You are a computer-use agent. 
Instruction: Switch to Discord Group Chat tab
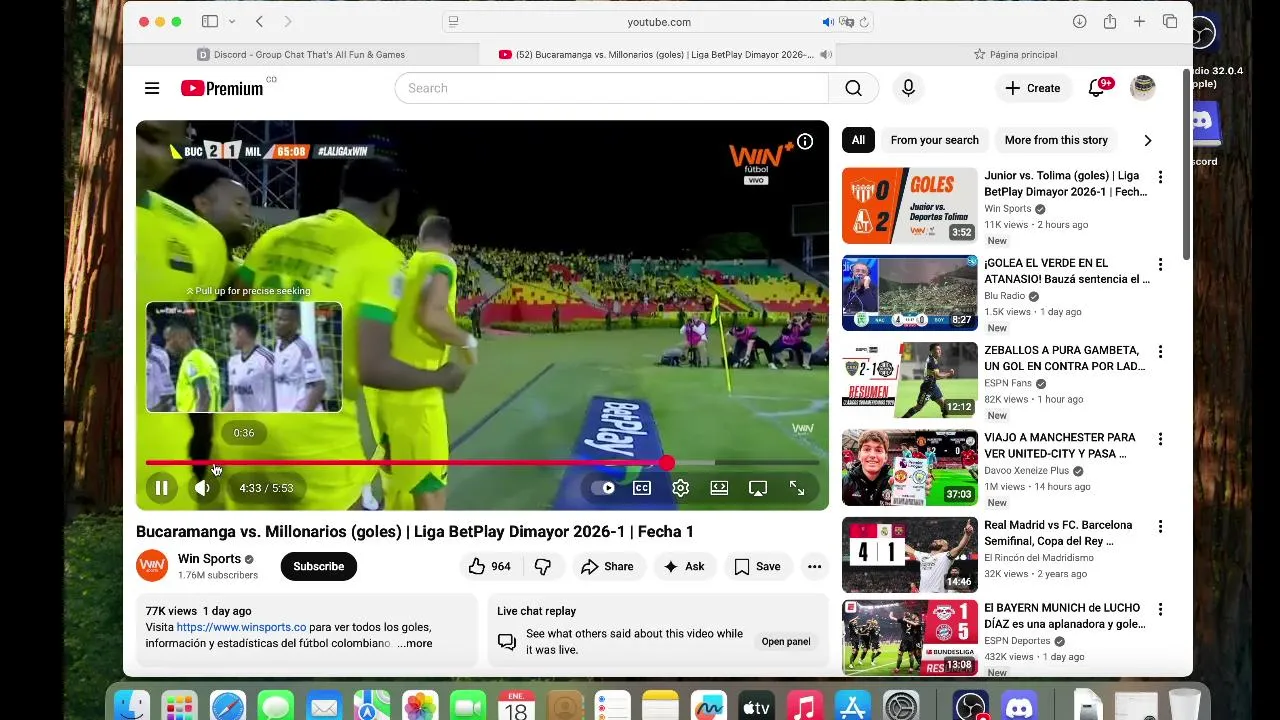[x=301, y=54]
